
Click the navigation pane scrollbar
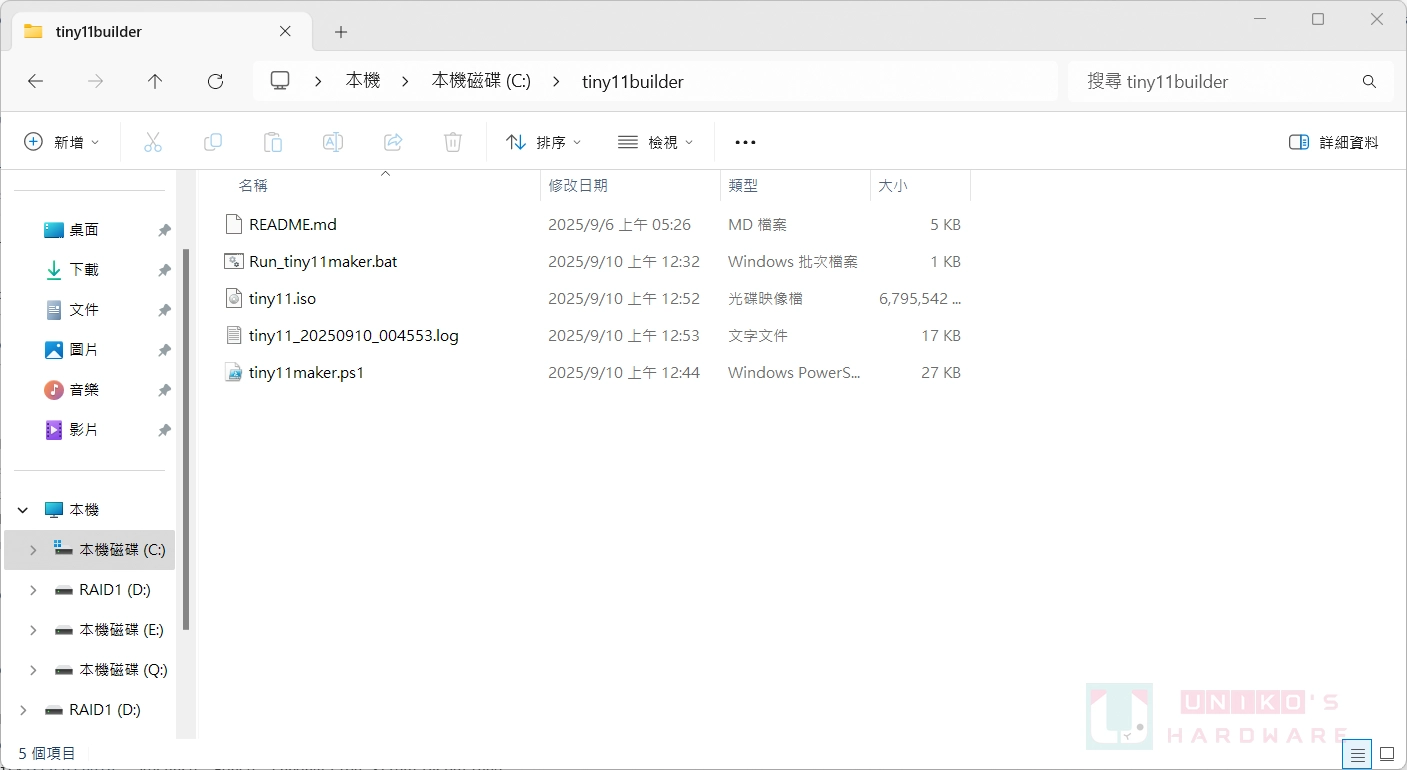(186, 440)
